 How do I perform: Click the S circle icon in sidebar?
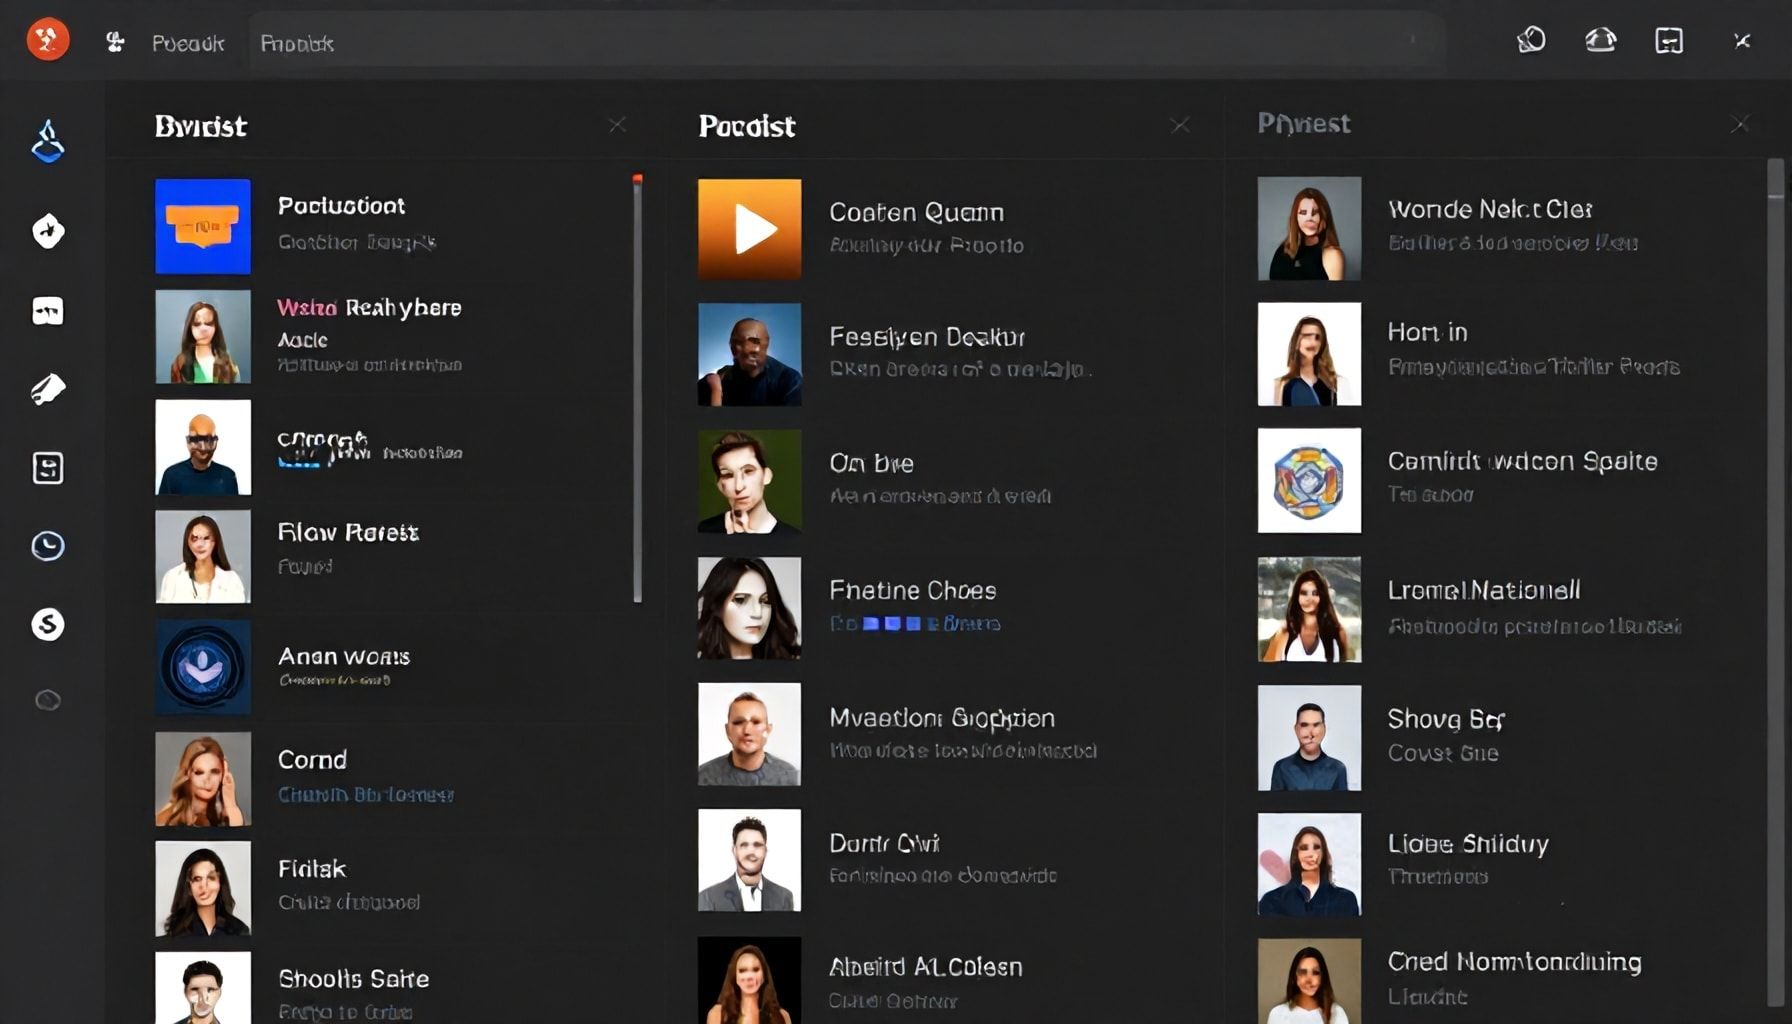click(x=47, y=624)
